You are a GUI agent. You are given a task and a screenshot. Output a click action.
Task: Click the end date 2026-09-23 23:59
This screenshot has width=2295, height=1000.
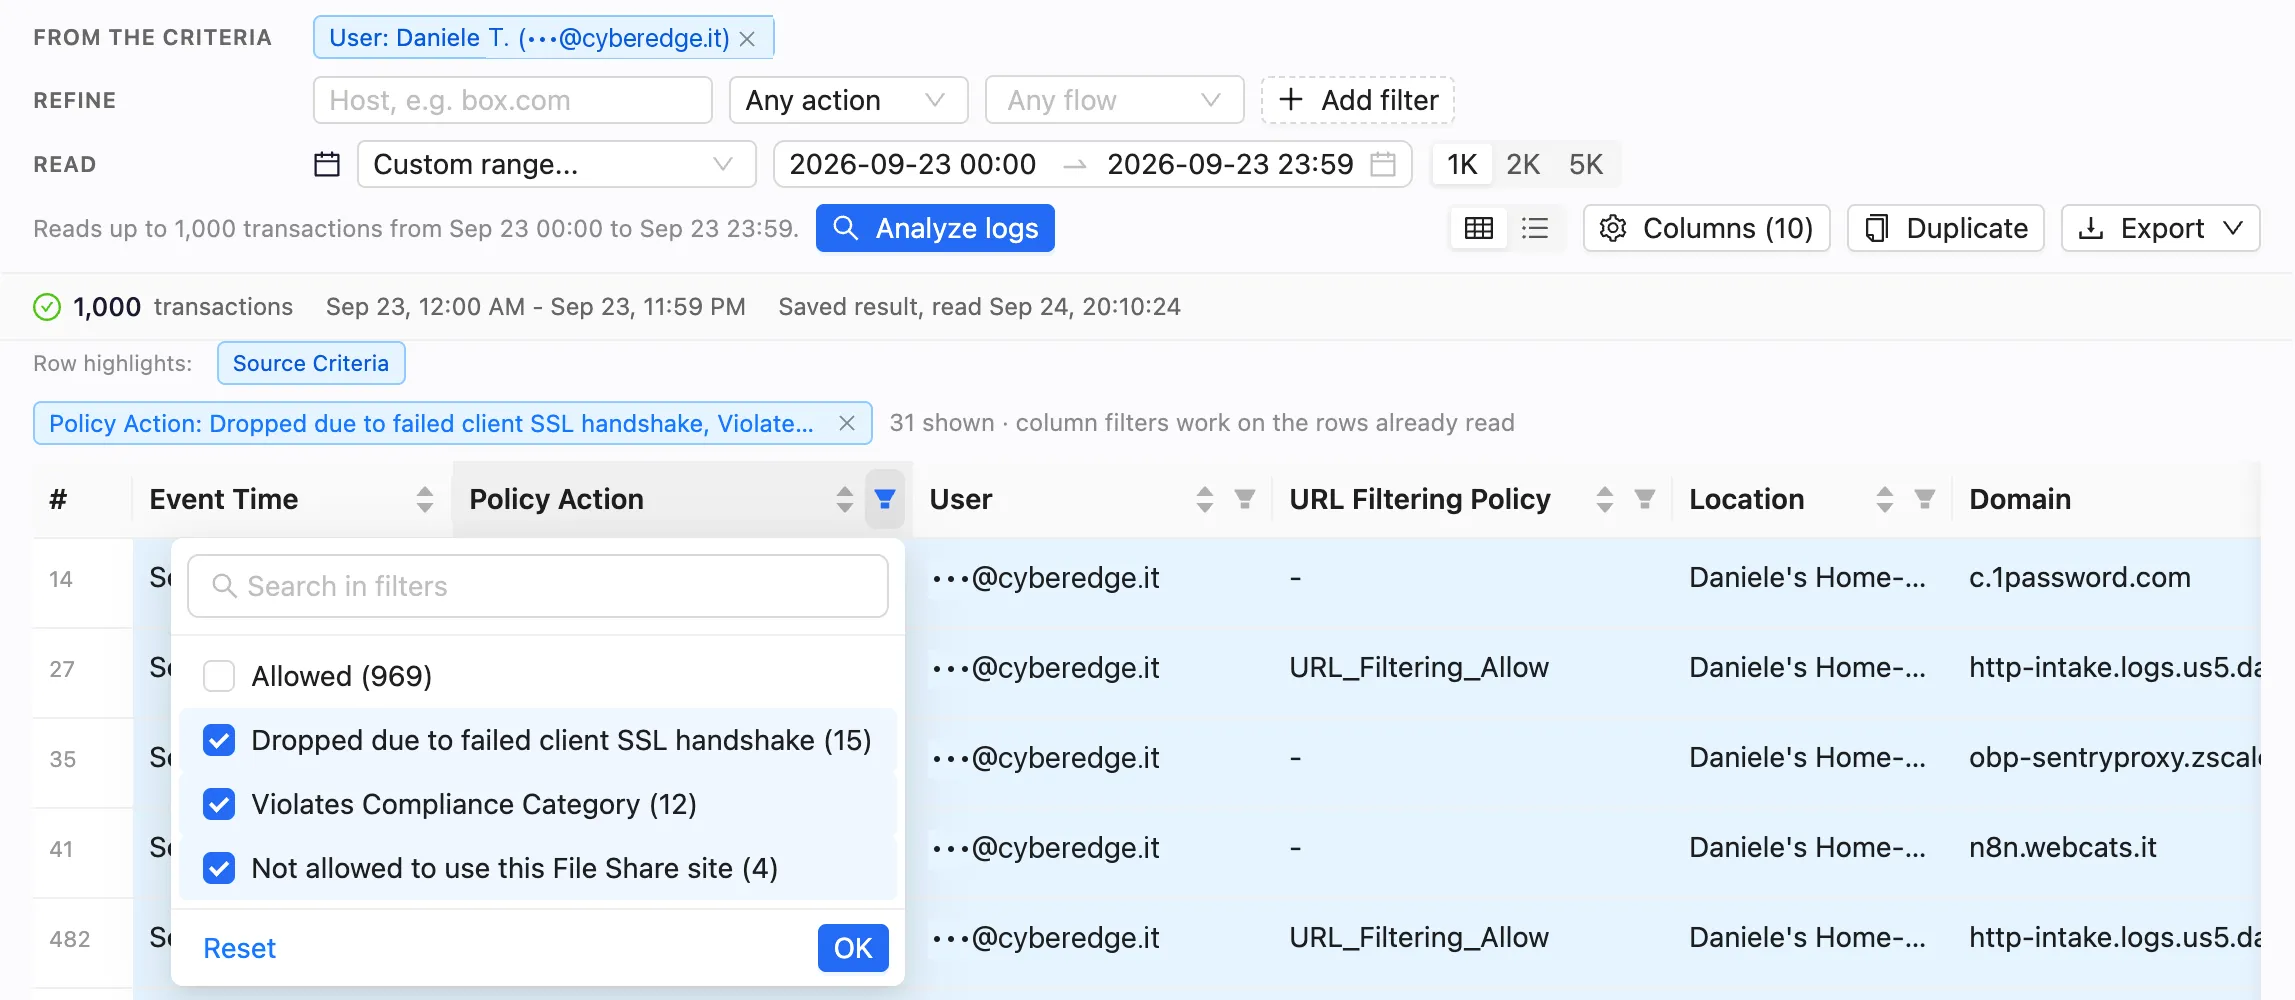point(1230,164)
